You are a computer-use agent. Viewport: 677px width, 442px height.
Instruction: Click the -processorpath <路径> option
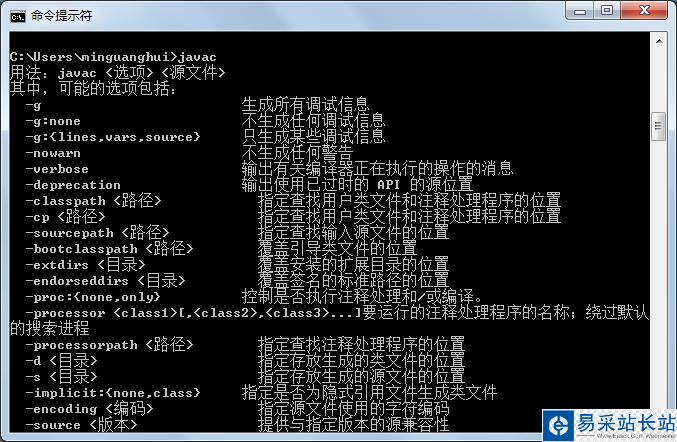click(x=109, y=345)
